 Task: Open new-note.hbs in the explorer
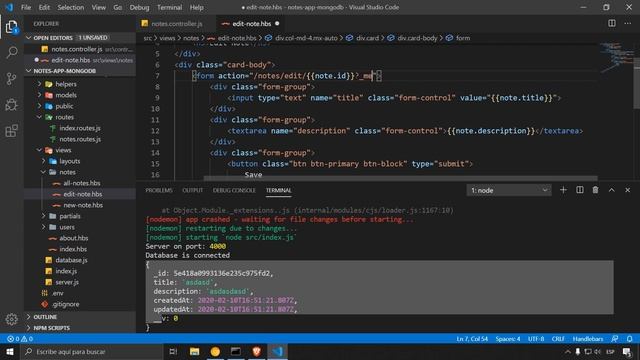[83, 205]
